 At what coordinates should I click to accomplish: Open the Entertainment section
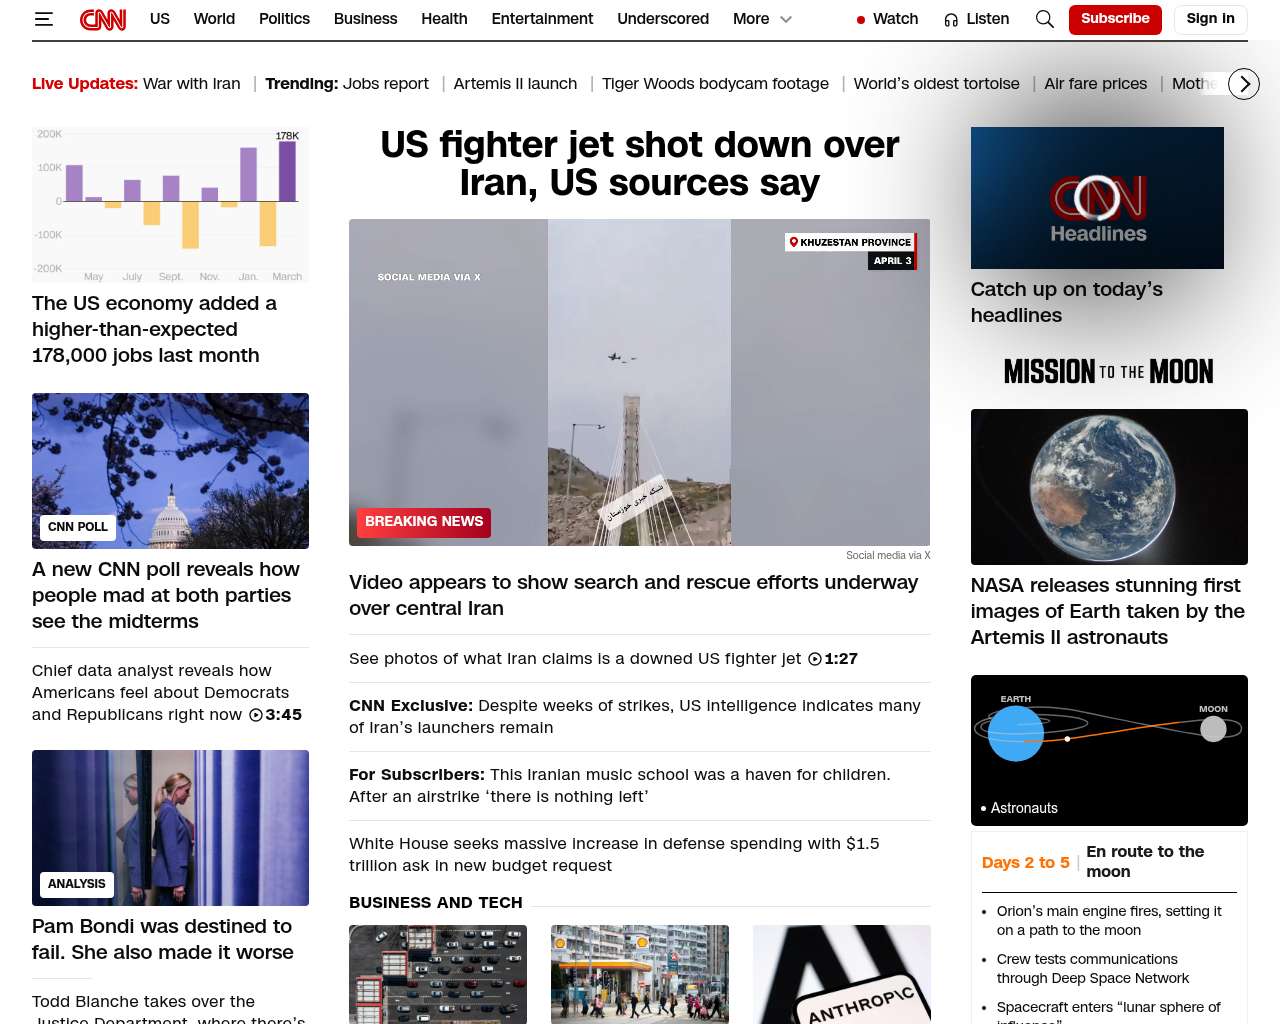pos(542,19)
